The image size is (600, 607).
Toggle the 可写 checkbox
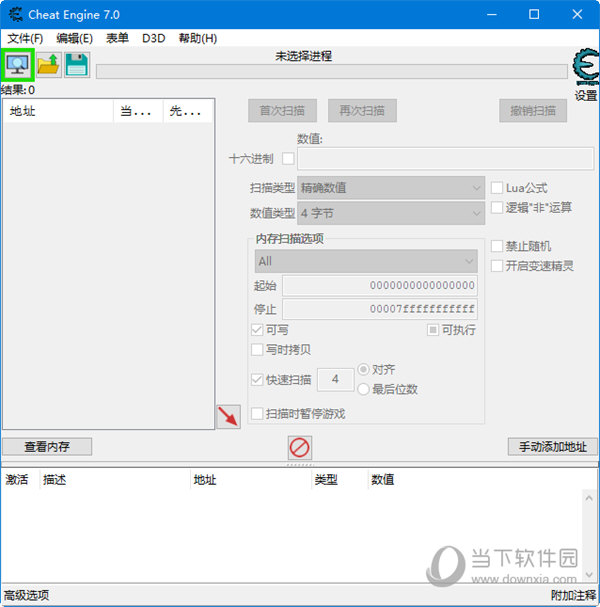pyautogui.click(x=257, y=330)
